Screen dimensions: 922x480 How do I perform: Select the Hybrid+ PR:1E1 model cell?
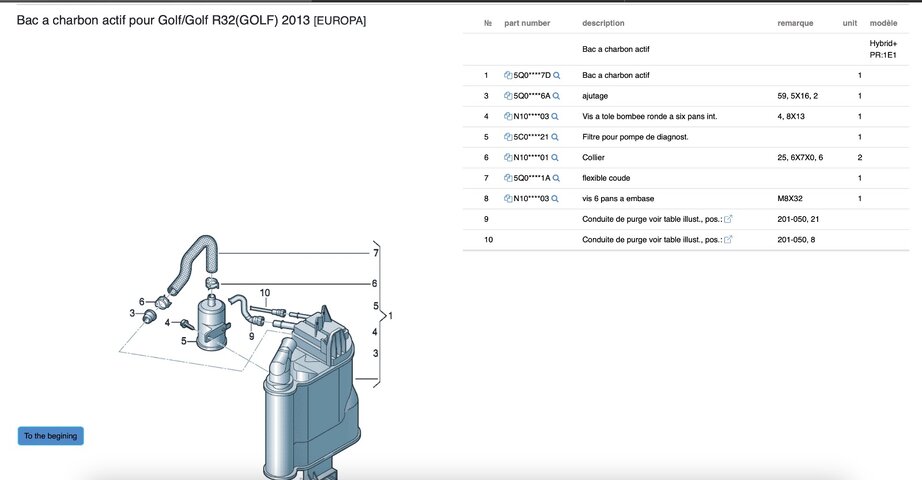point(883,49)
